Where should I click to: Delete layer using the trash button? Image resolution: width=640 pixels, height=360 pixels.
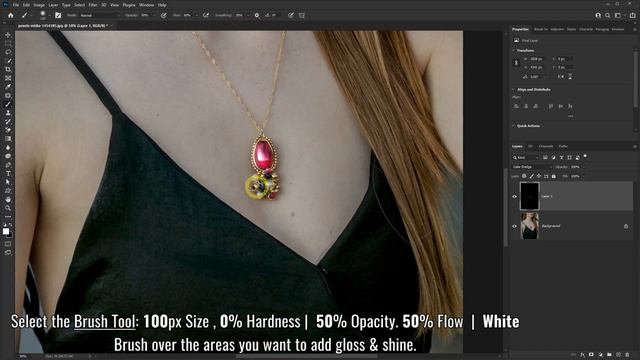[627, 355]
